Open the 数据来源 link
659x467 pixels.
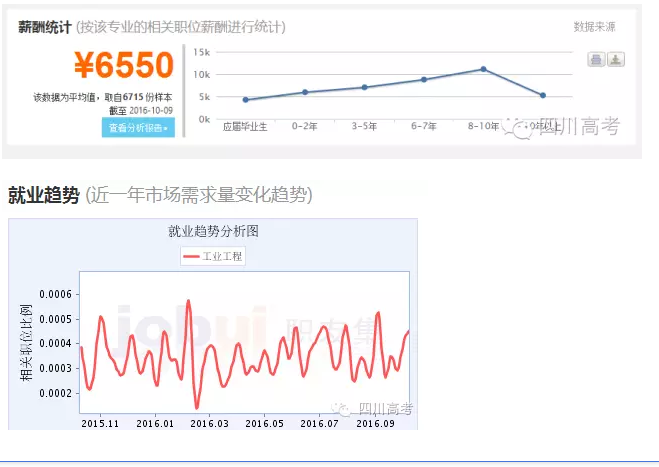pyautogui.click(x=594, y=27)
